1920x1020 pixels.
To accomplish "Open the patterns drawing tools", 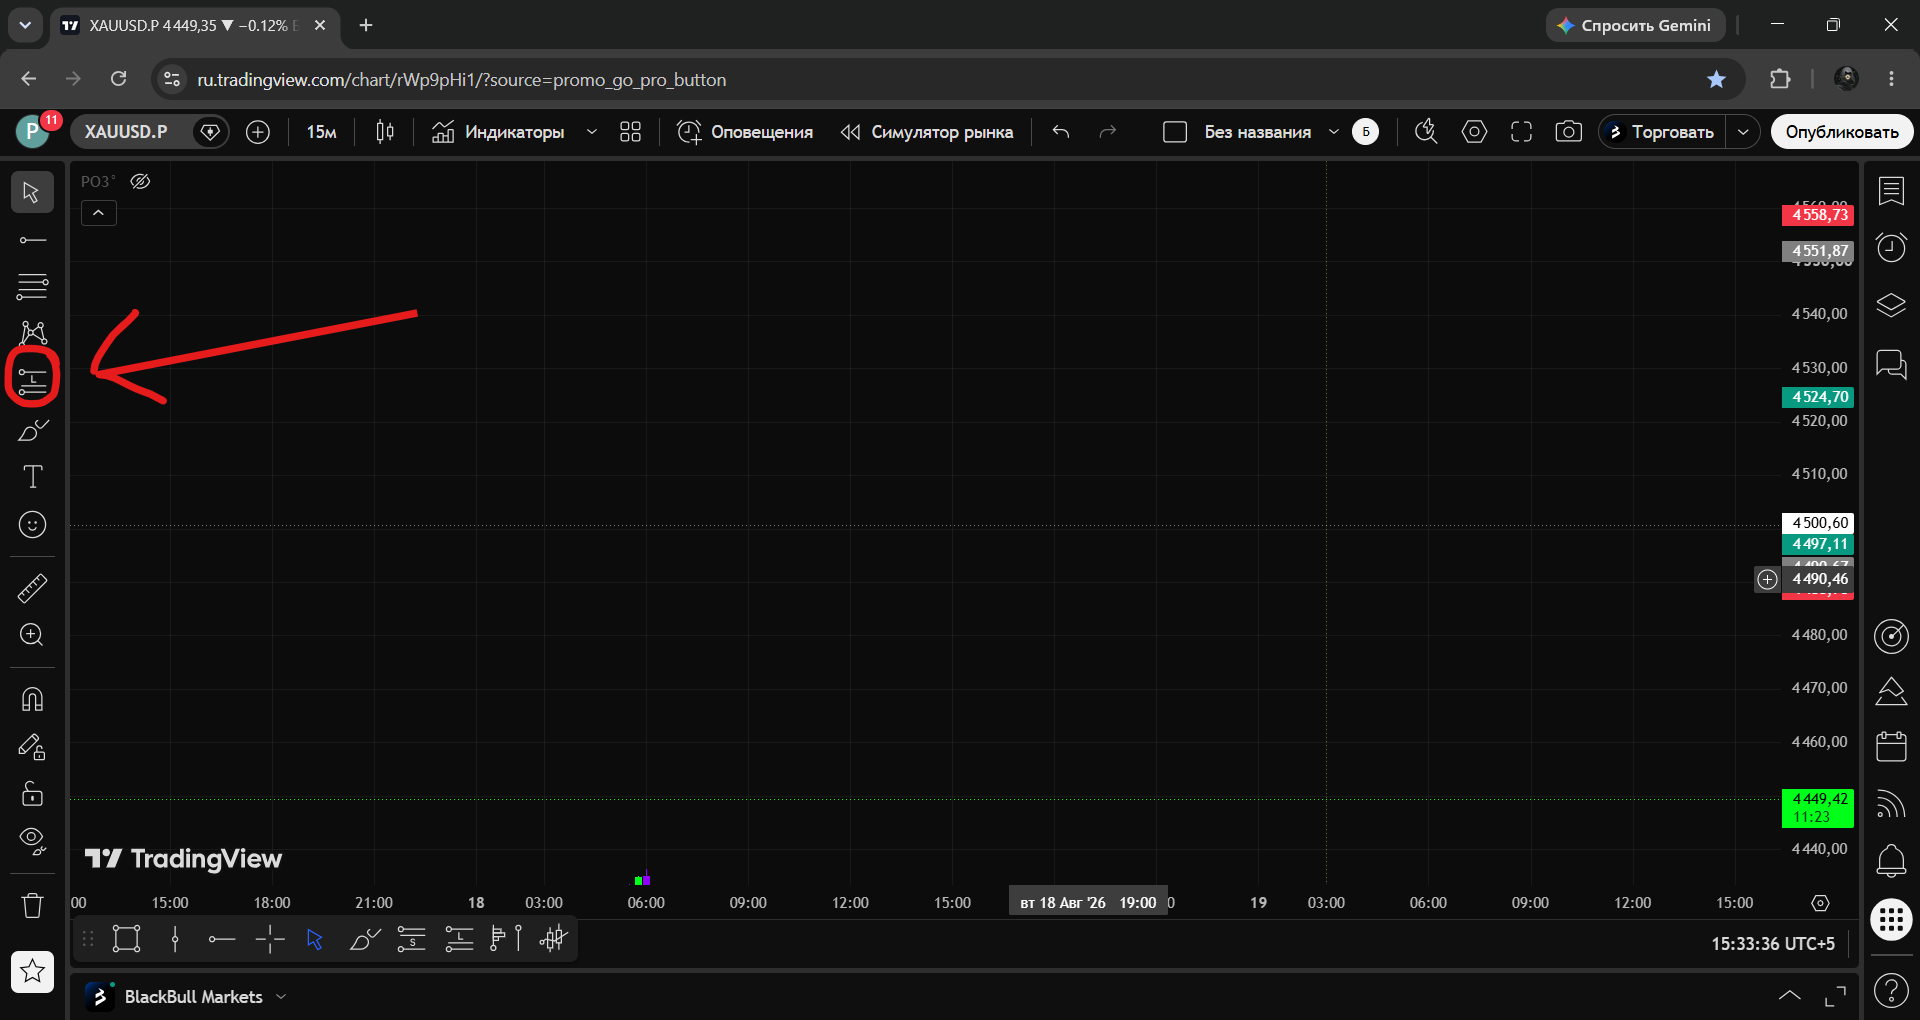I will 32,333.
